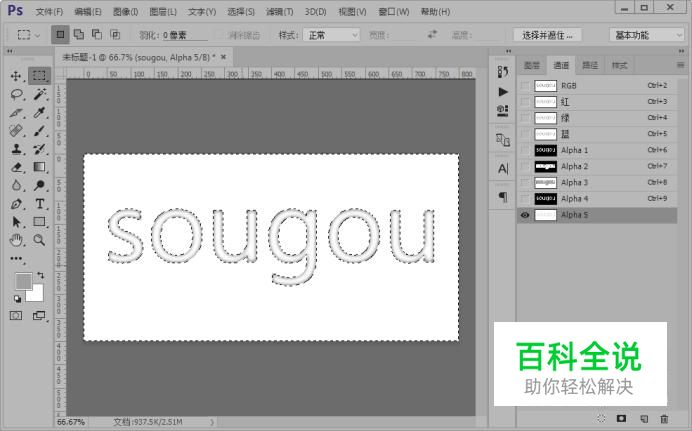Image resolution: width=692 pixels, height=431 pixels.
Task: Swap foreground and background colors
Action: click(41, 275)
